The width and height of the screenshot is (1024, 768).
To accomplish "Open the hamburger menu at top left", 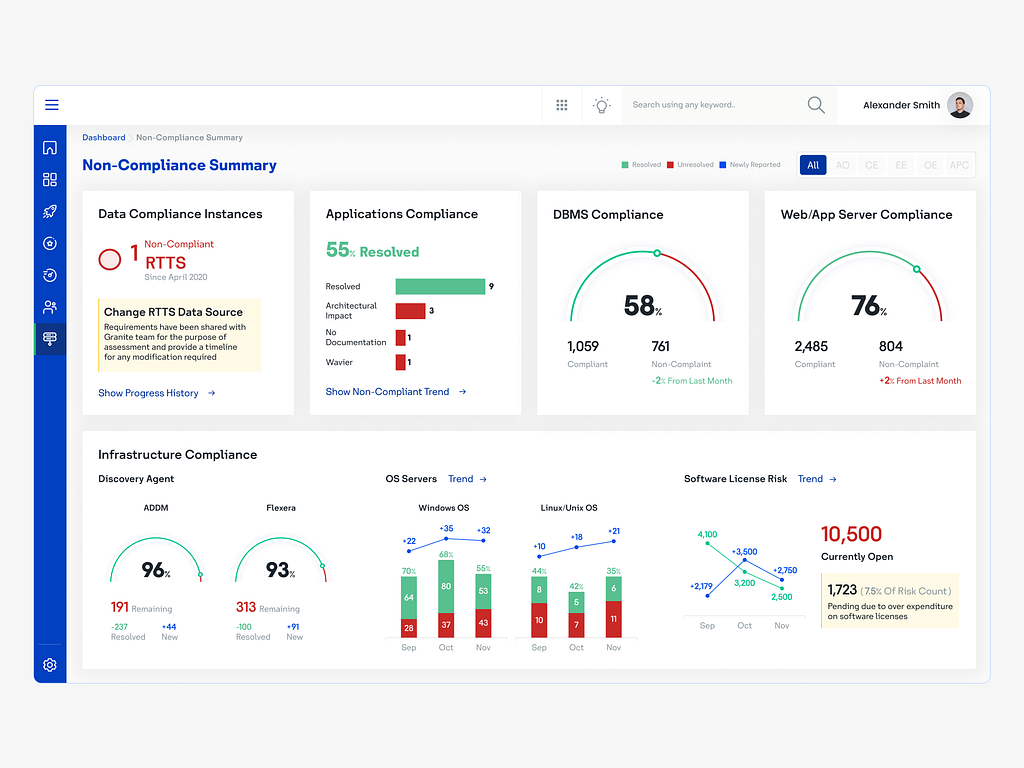I will (51, 104).
